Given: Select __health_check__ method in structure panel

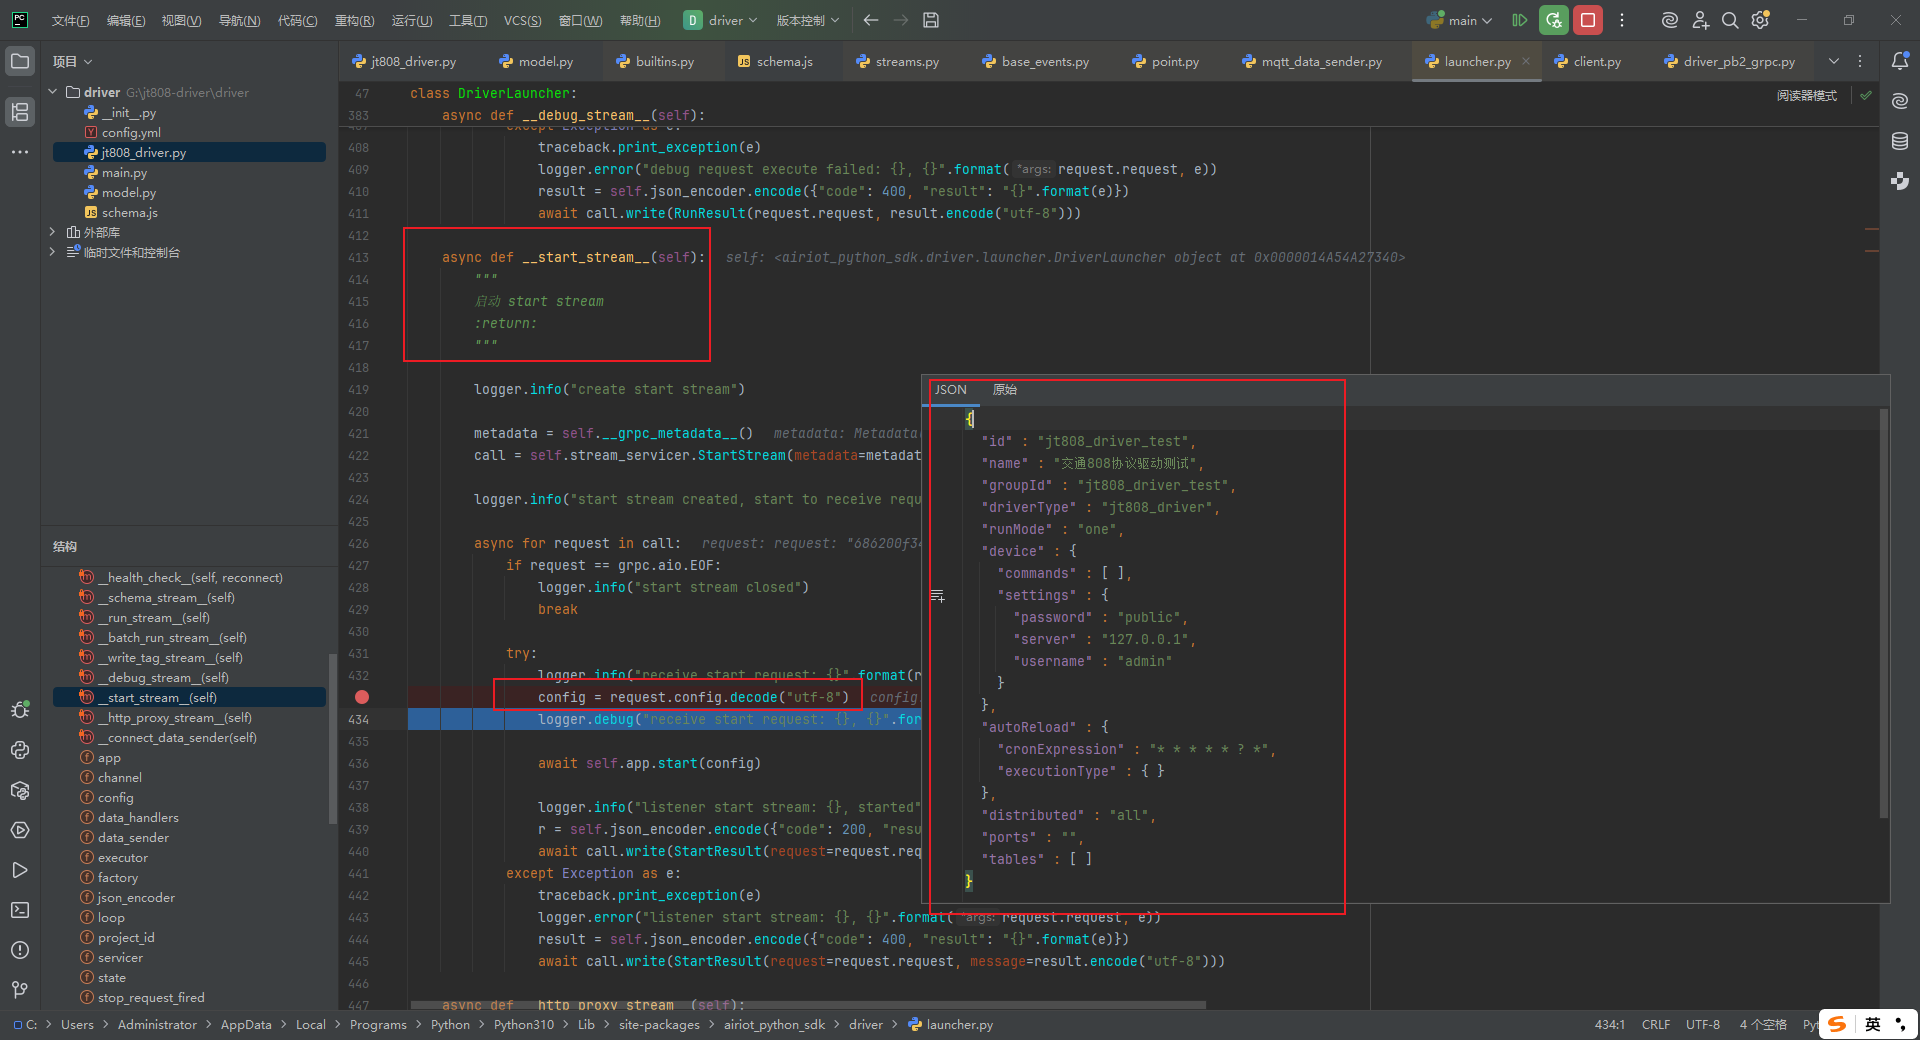Looking at the screenshot, I should point(190,577).
